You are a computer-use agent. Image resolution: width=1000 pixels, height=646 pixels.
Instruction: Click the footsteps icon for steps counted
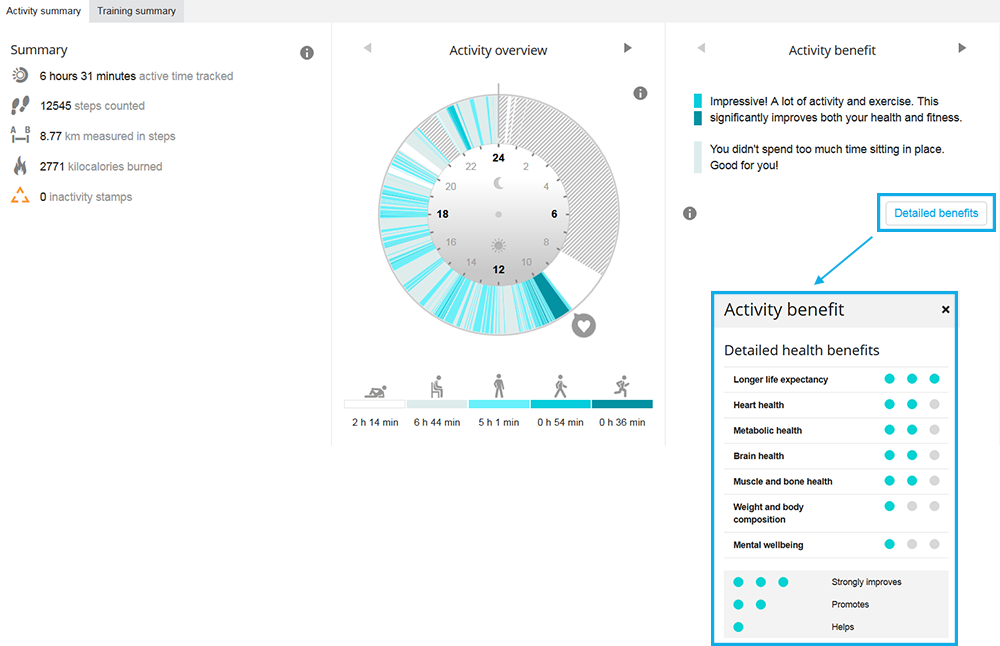(x=20, y=106)
